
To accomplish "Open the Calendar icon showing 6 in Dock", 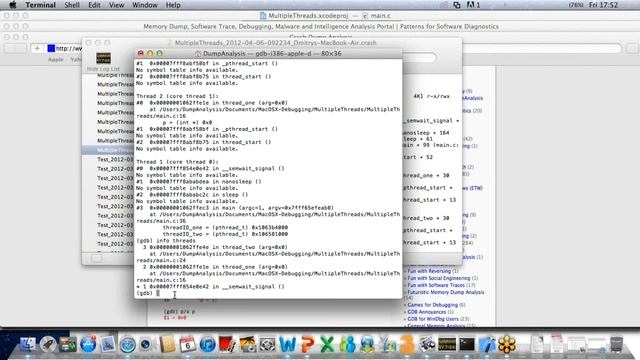I will [x=187, y=344].
